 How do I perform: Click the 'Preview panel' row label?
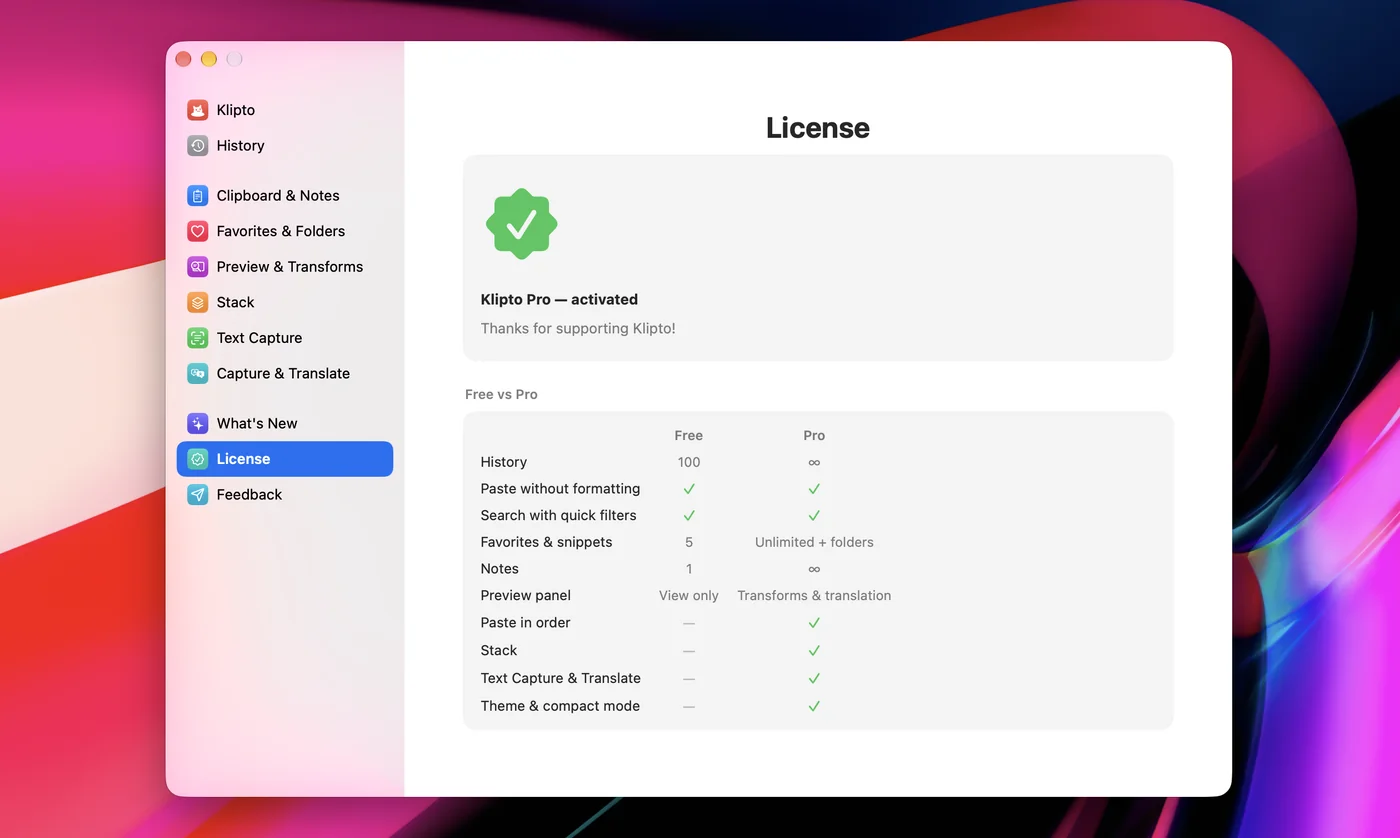pyautogui.click(x=525, y=596)
